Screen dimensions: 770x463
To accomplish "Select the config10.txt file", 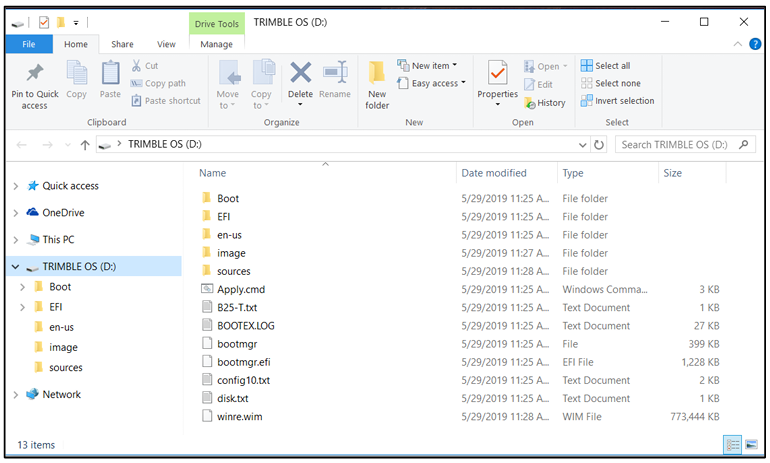I will click(x=244, y=381).
